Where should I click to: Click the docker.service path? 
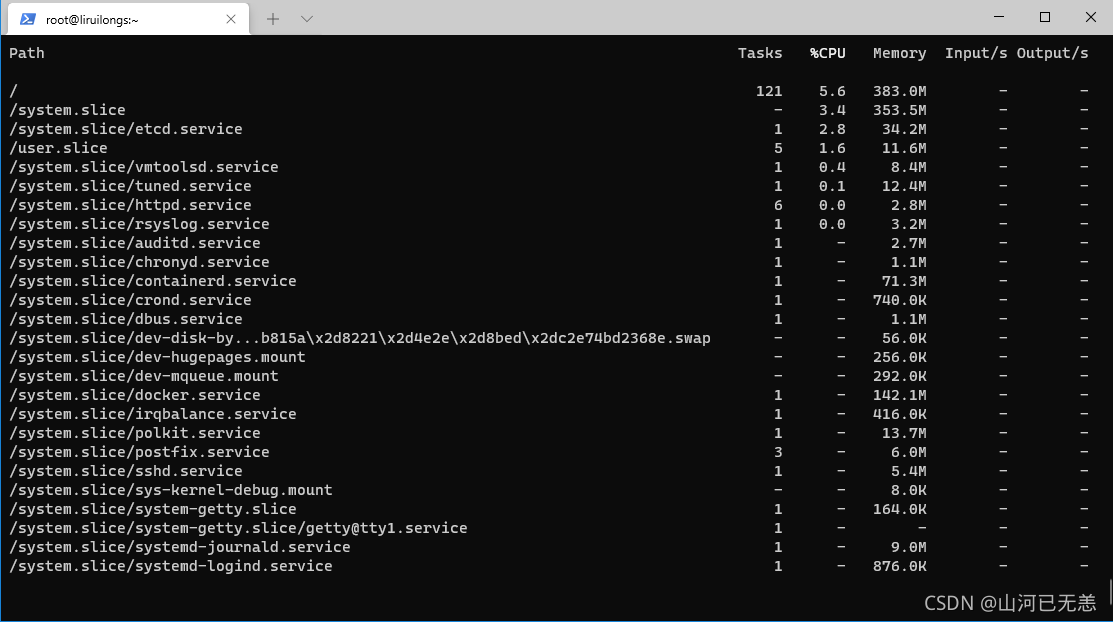click(x=135, y=395)
